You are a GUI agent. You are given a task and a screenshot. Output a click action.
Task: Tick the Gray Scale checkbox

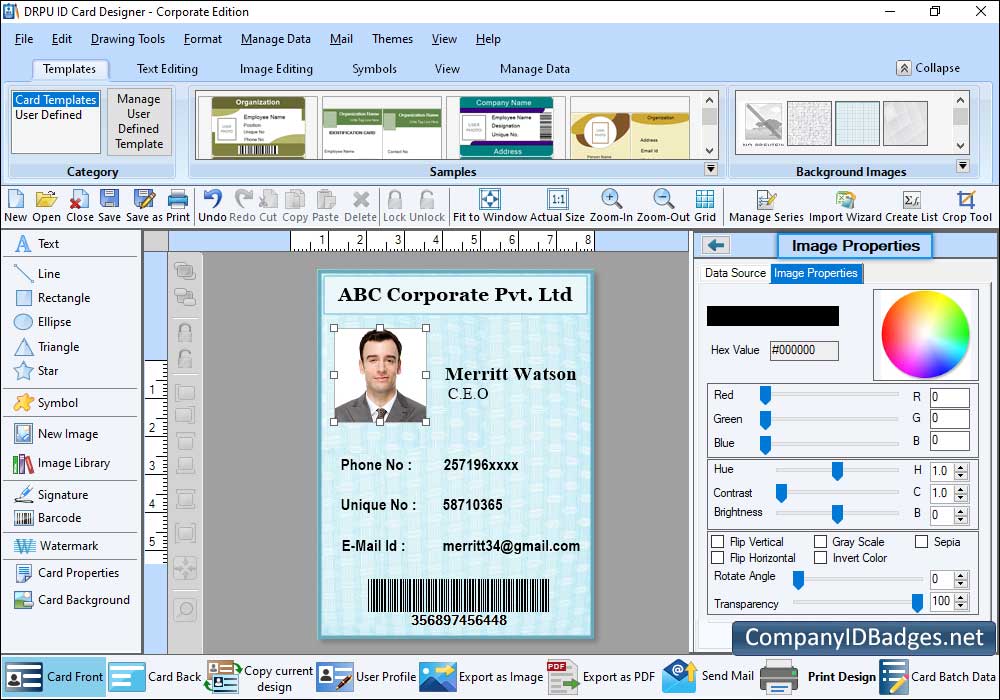[x=821, y=541]
